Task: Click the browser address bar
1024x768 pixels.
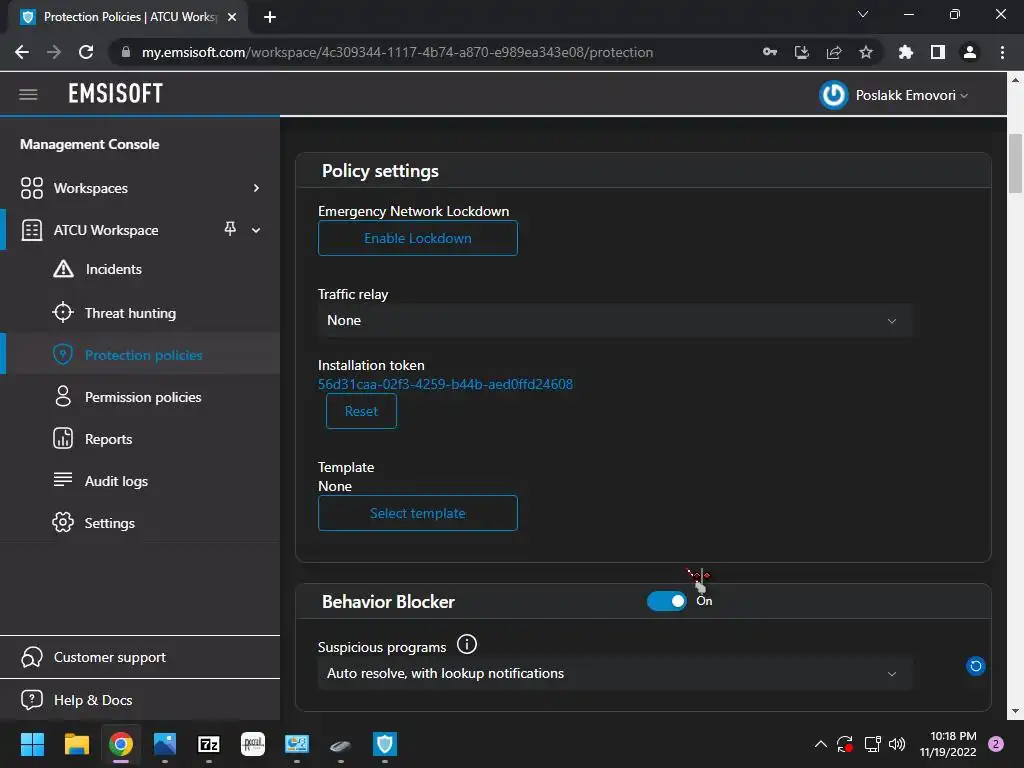Action: 397,52
